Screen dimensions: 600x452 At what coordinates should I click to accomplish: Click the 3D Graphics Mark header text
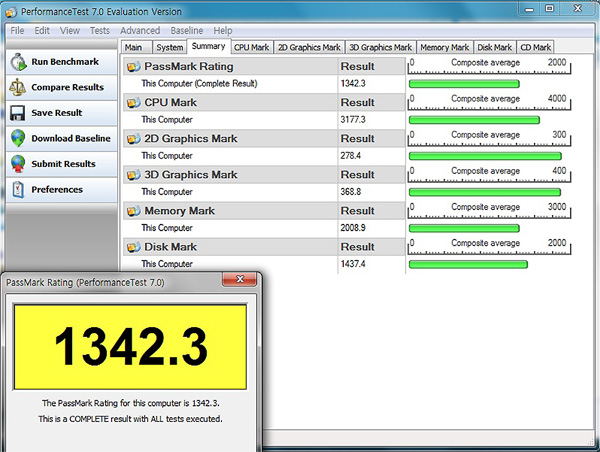(x=191, y=175)
